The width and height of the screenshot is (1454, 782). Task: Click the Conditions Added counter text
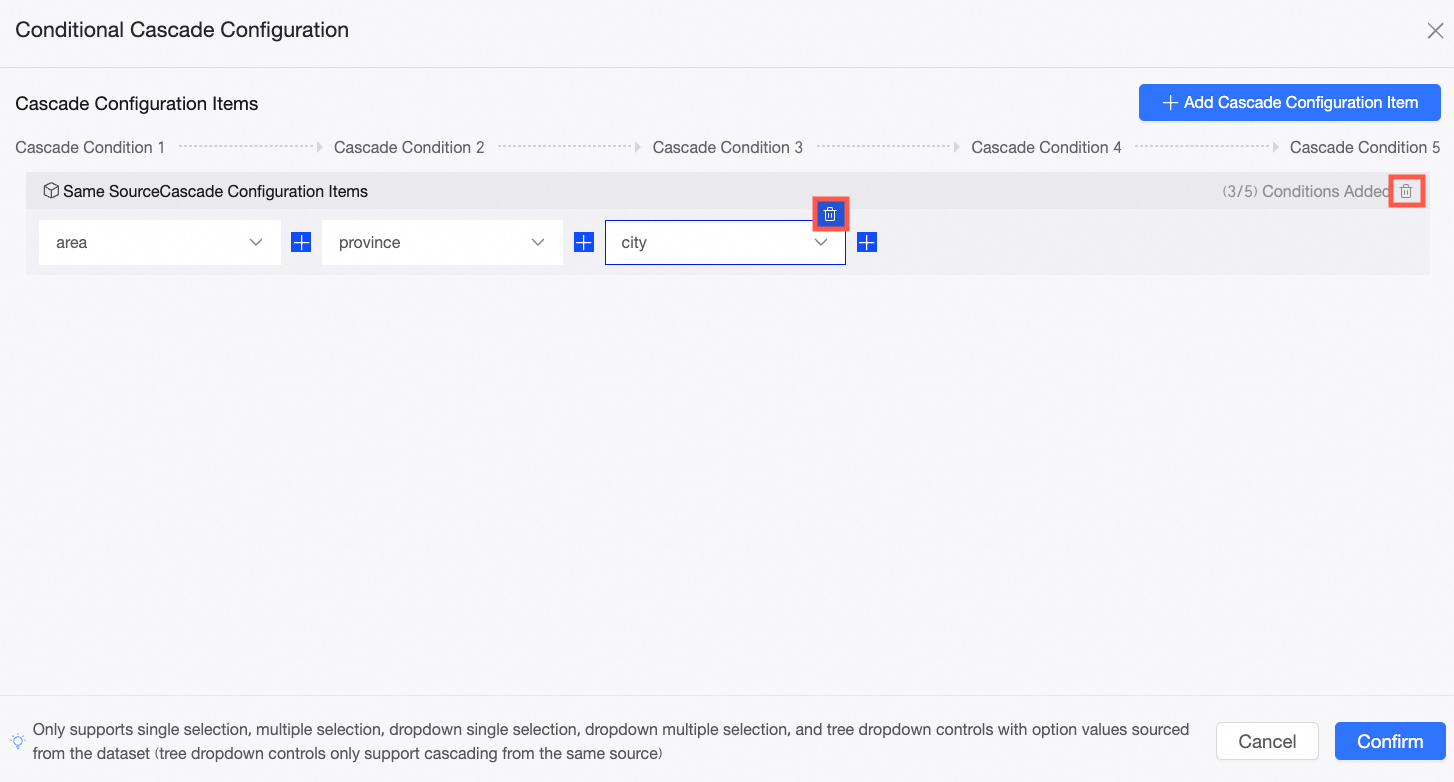(x=1305, y=191)
